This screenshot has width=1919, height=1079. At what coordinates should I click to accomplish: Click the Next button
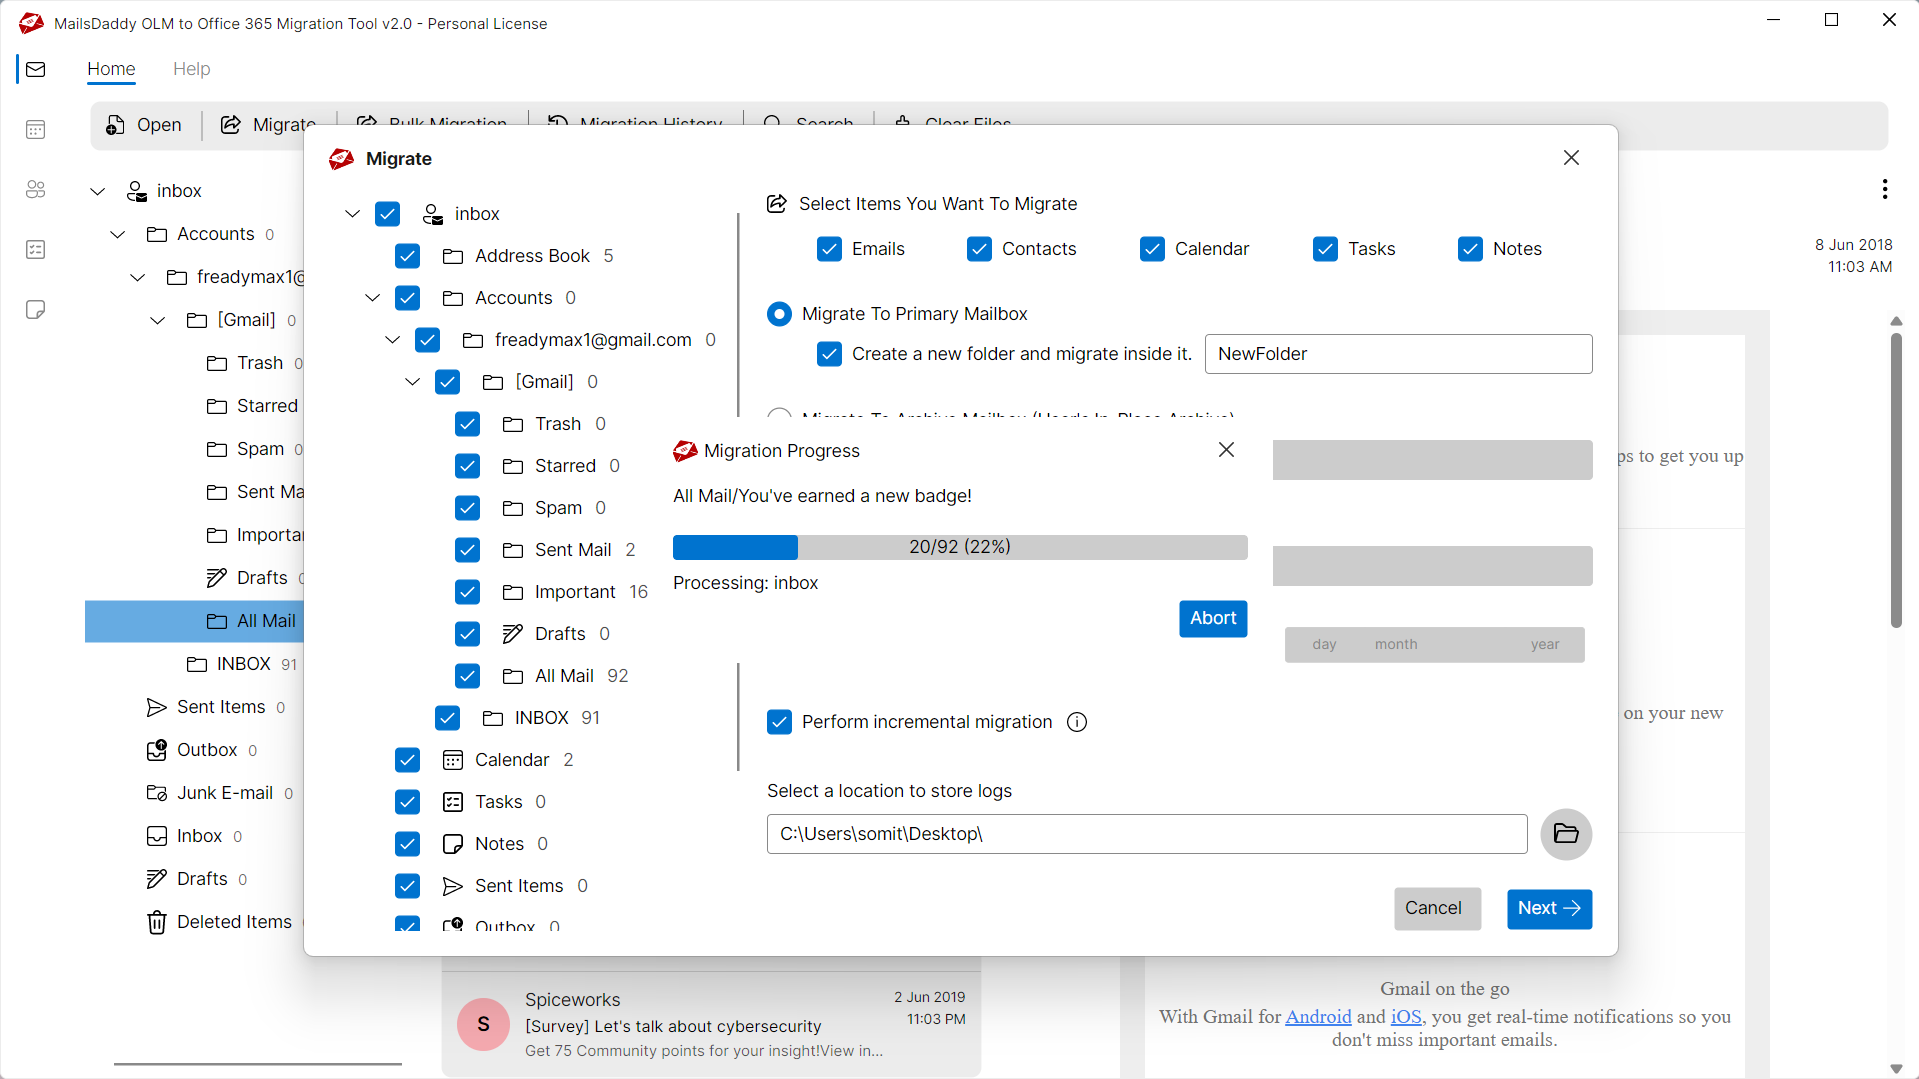[1549, 908]
